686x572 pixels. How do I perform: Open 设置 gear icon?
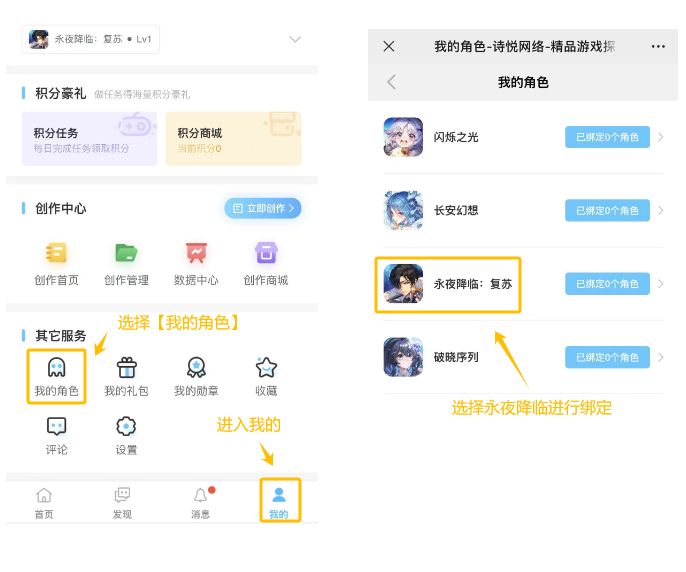[x=126, y=426]
